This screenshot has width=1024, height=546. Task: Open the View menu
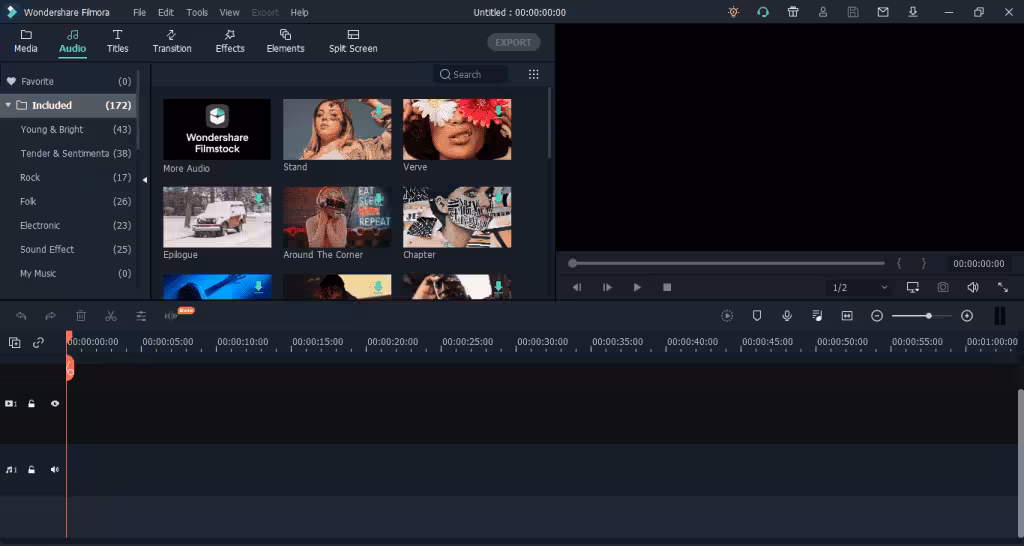coord(229,12)
